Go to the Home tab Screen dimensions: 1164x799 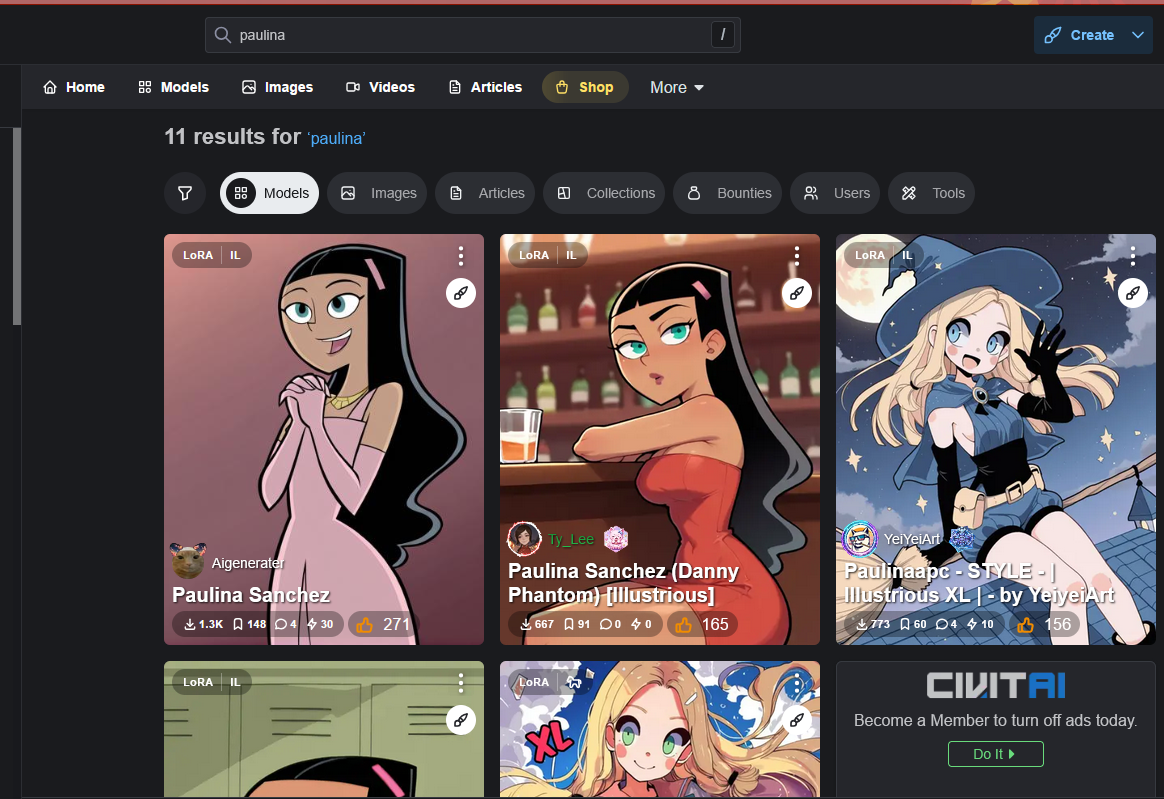(74, 88)
